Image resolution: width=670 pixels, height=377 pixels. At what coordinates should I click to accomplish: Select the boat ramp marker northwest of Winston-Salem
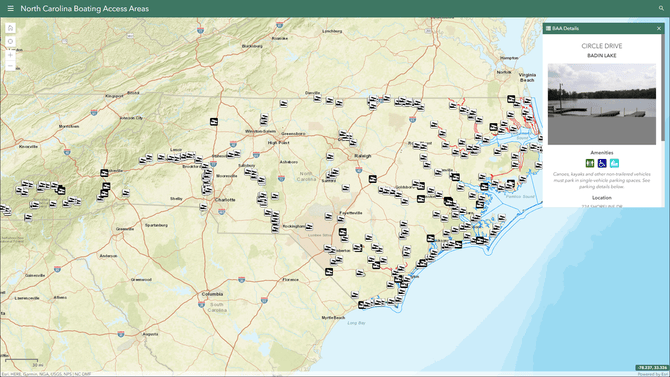[214, 122]
